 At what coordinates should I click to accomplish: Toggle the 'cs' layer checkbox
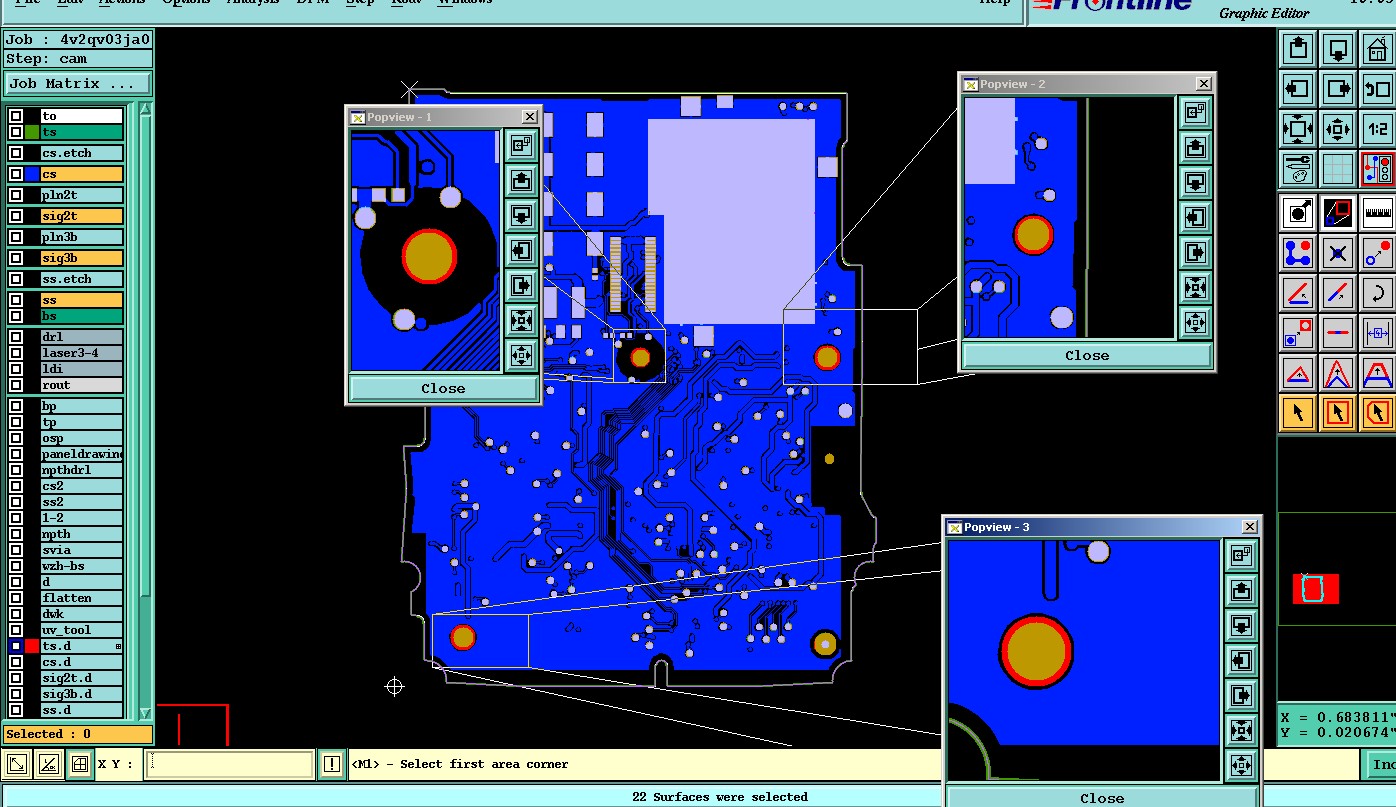tap(16, 174)
